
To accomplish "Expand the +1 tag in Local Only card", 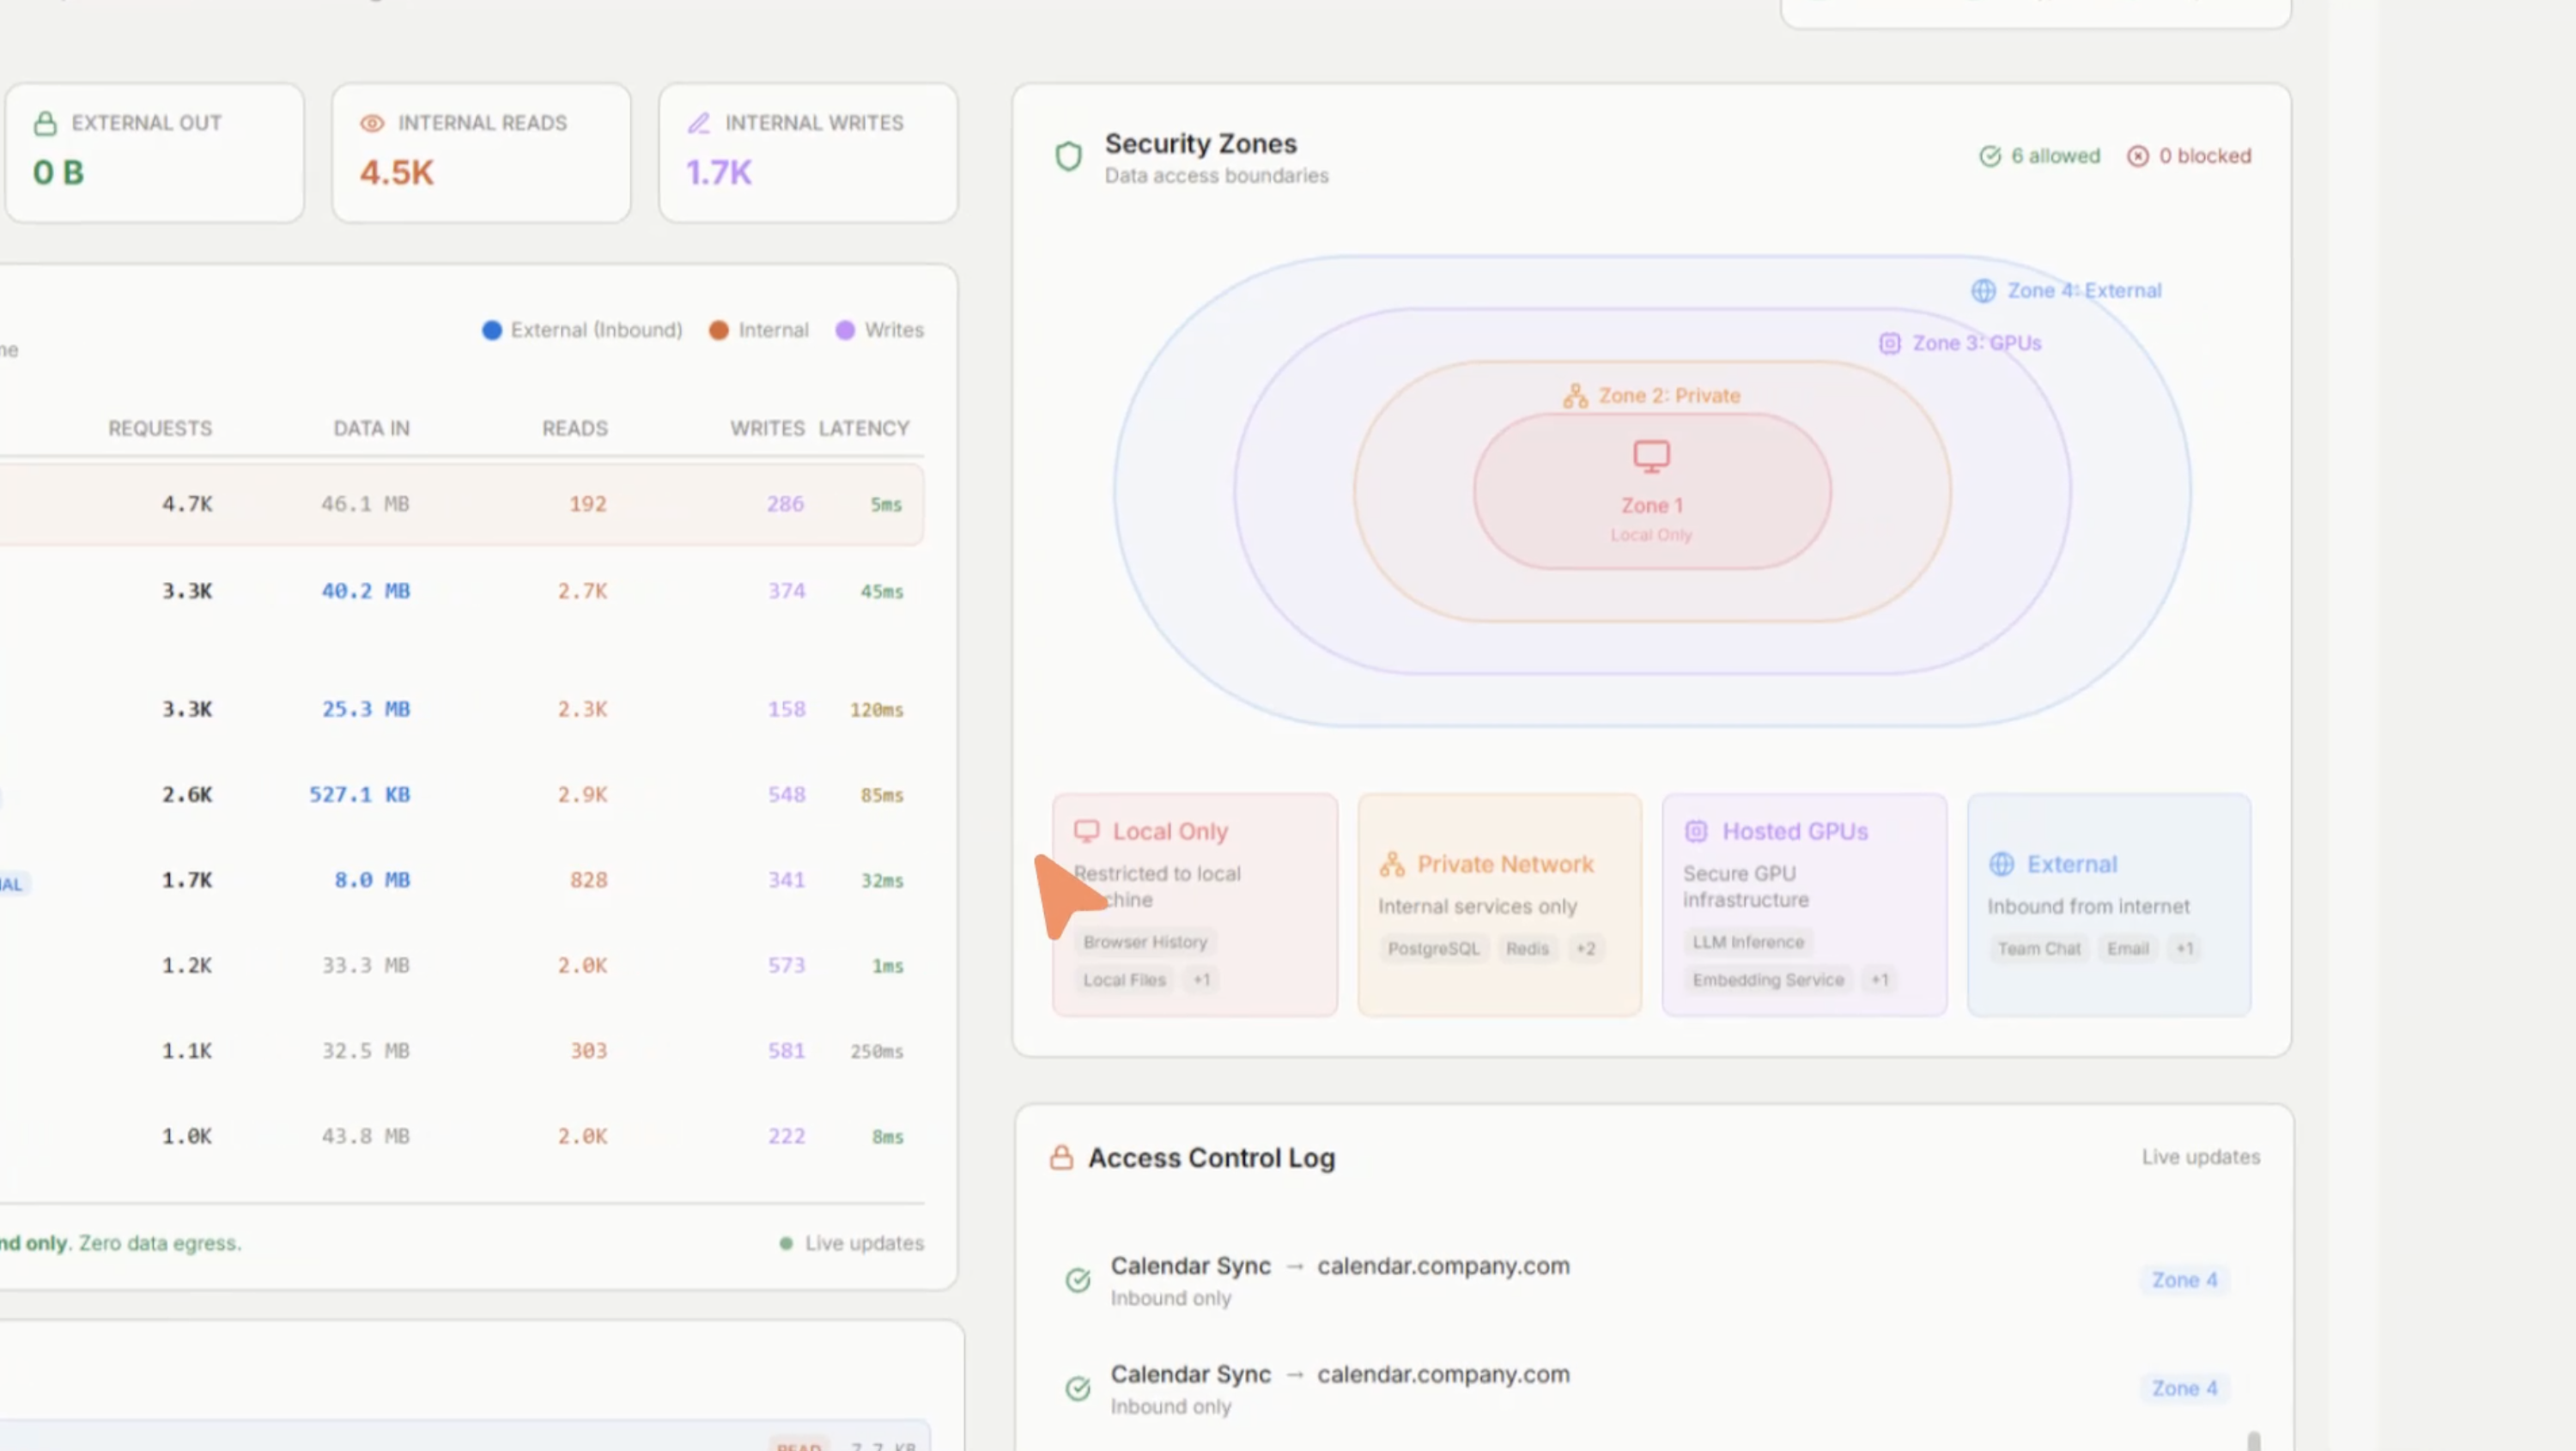I will pos(1201,980).
